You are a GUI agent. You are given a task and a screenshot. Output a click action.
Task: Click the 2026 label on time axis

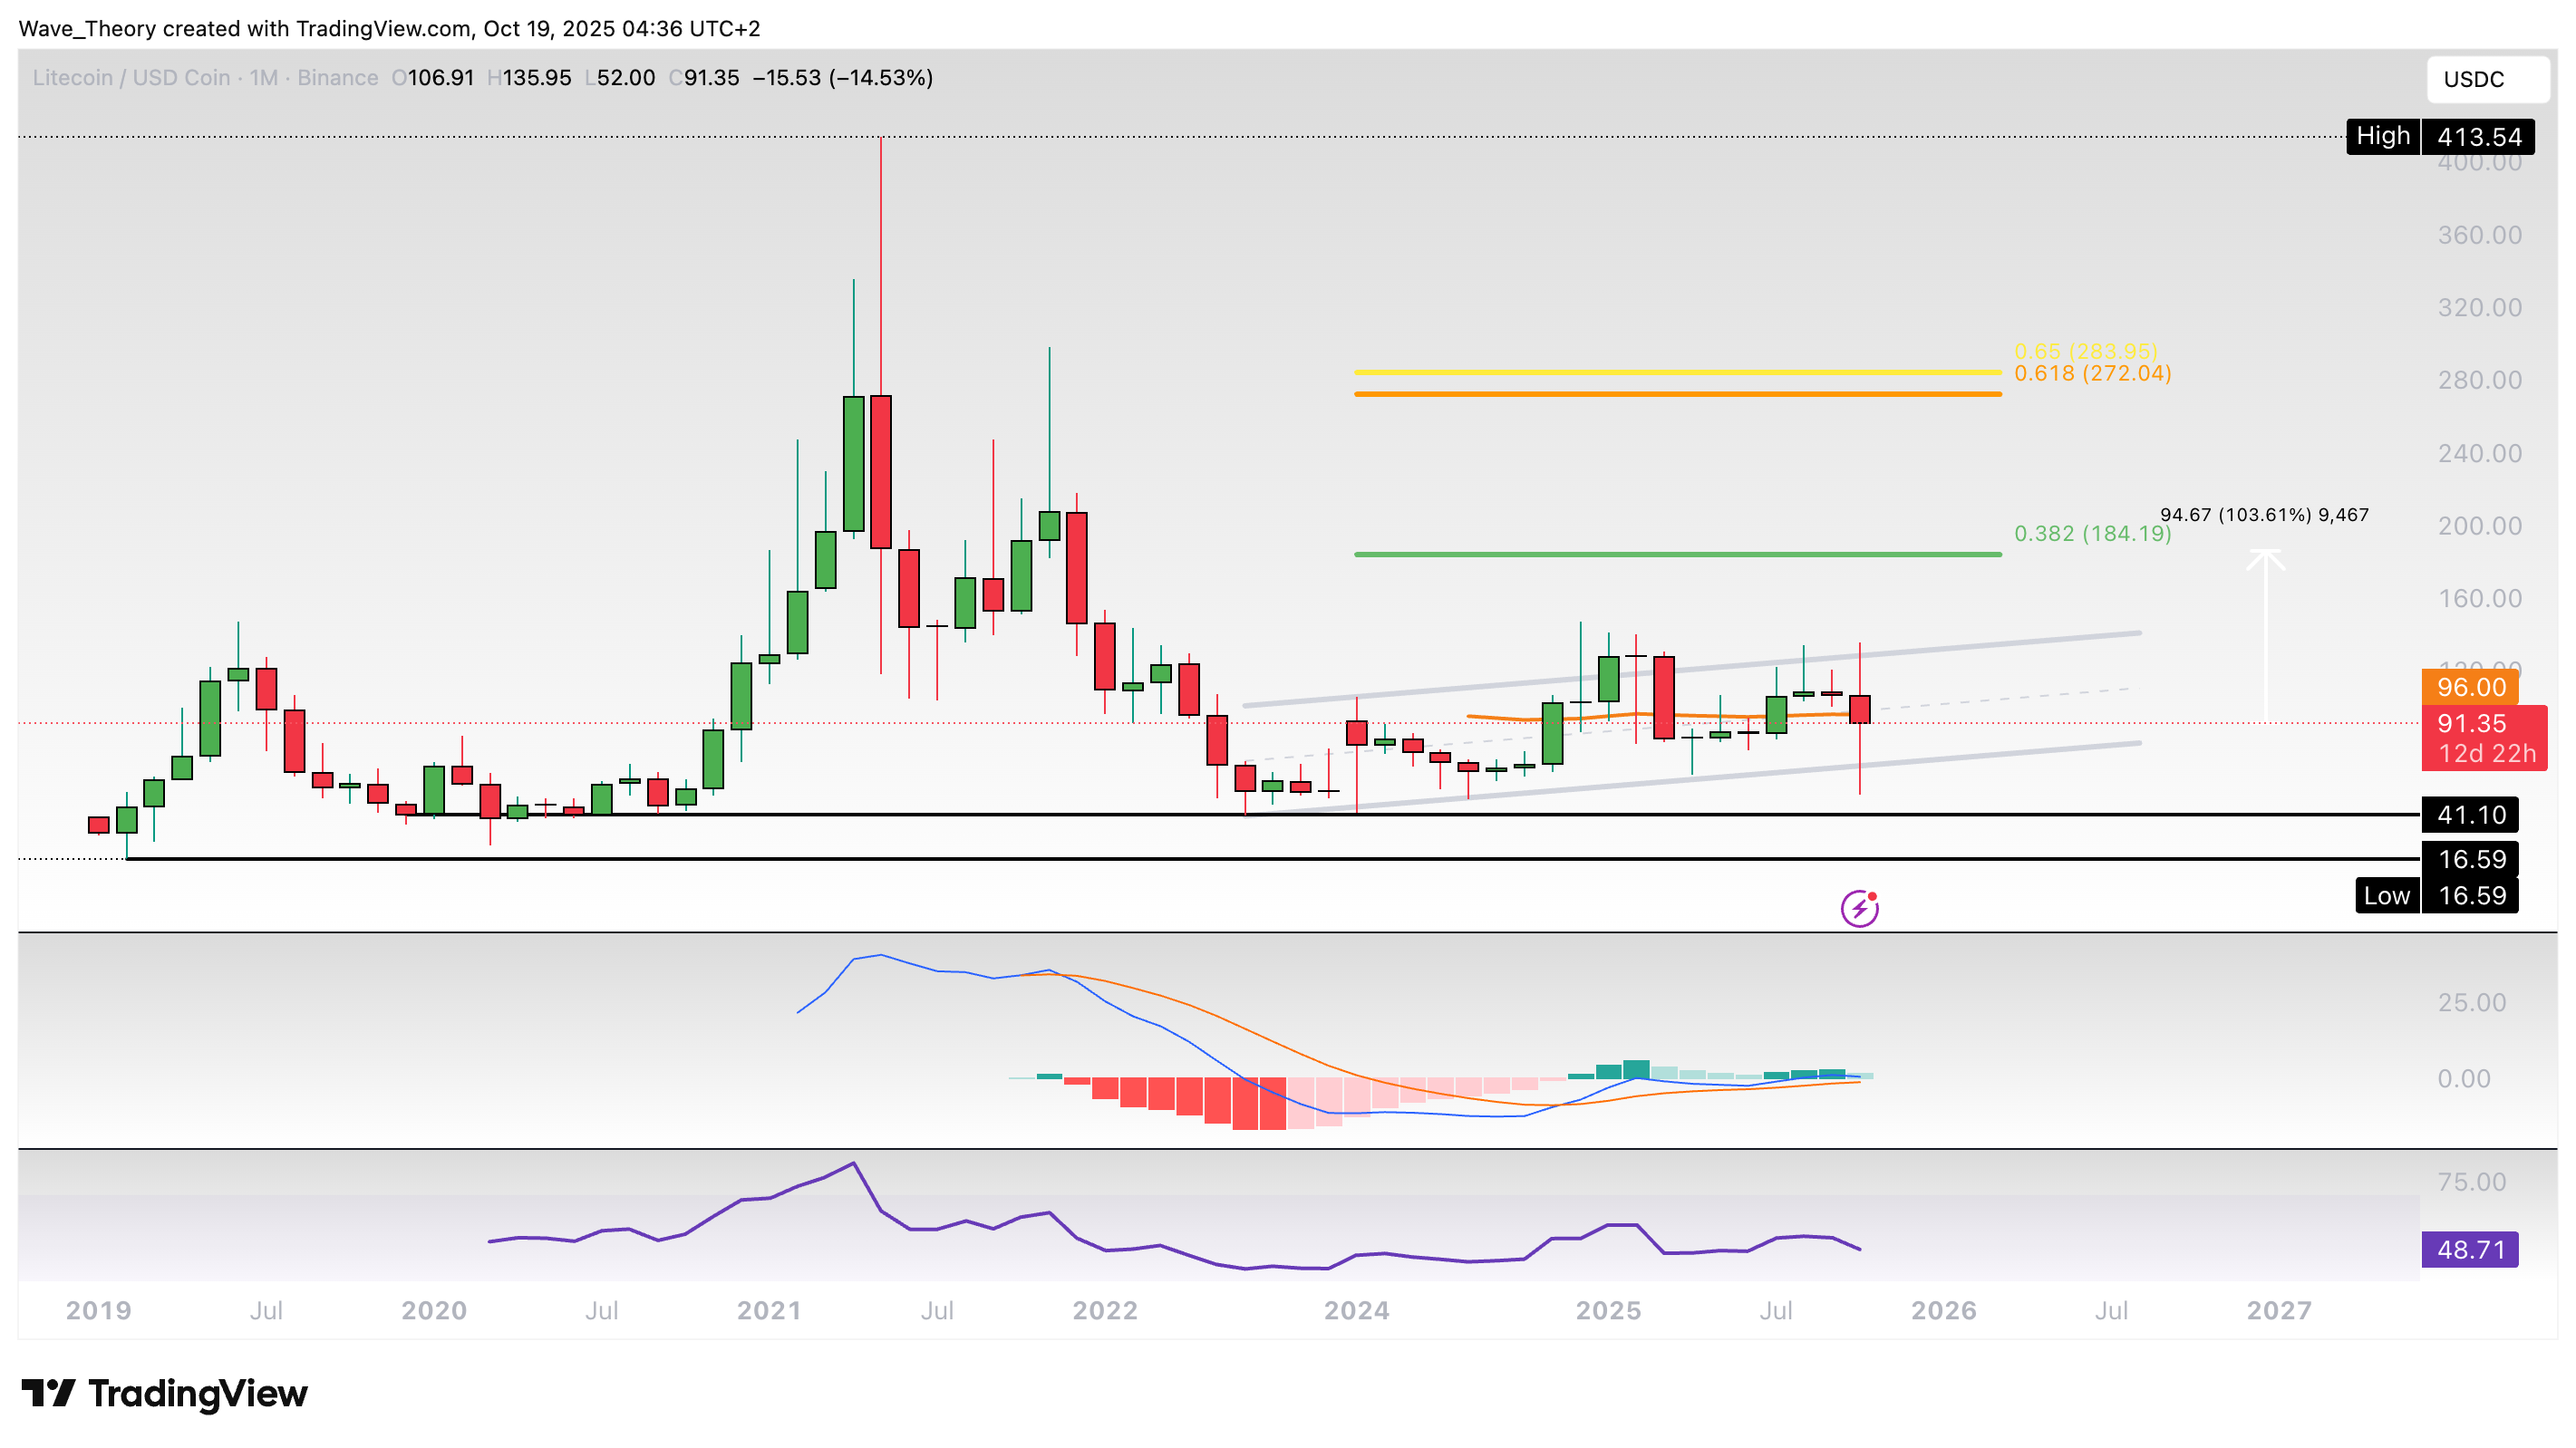point(1943,1310)
